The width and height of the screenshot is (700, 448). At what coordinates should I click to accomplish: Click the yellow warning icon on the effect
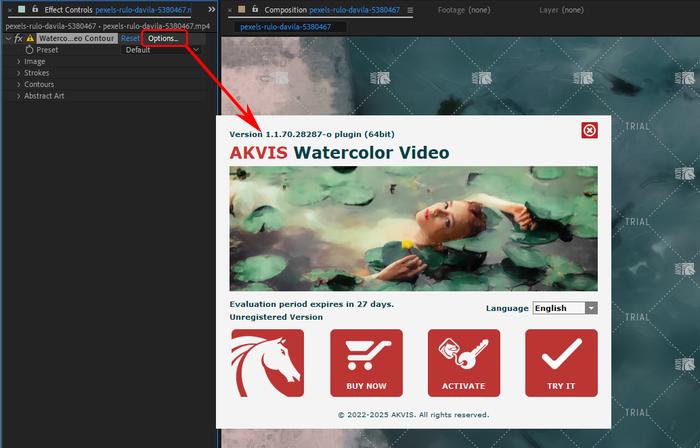[30, 38]
